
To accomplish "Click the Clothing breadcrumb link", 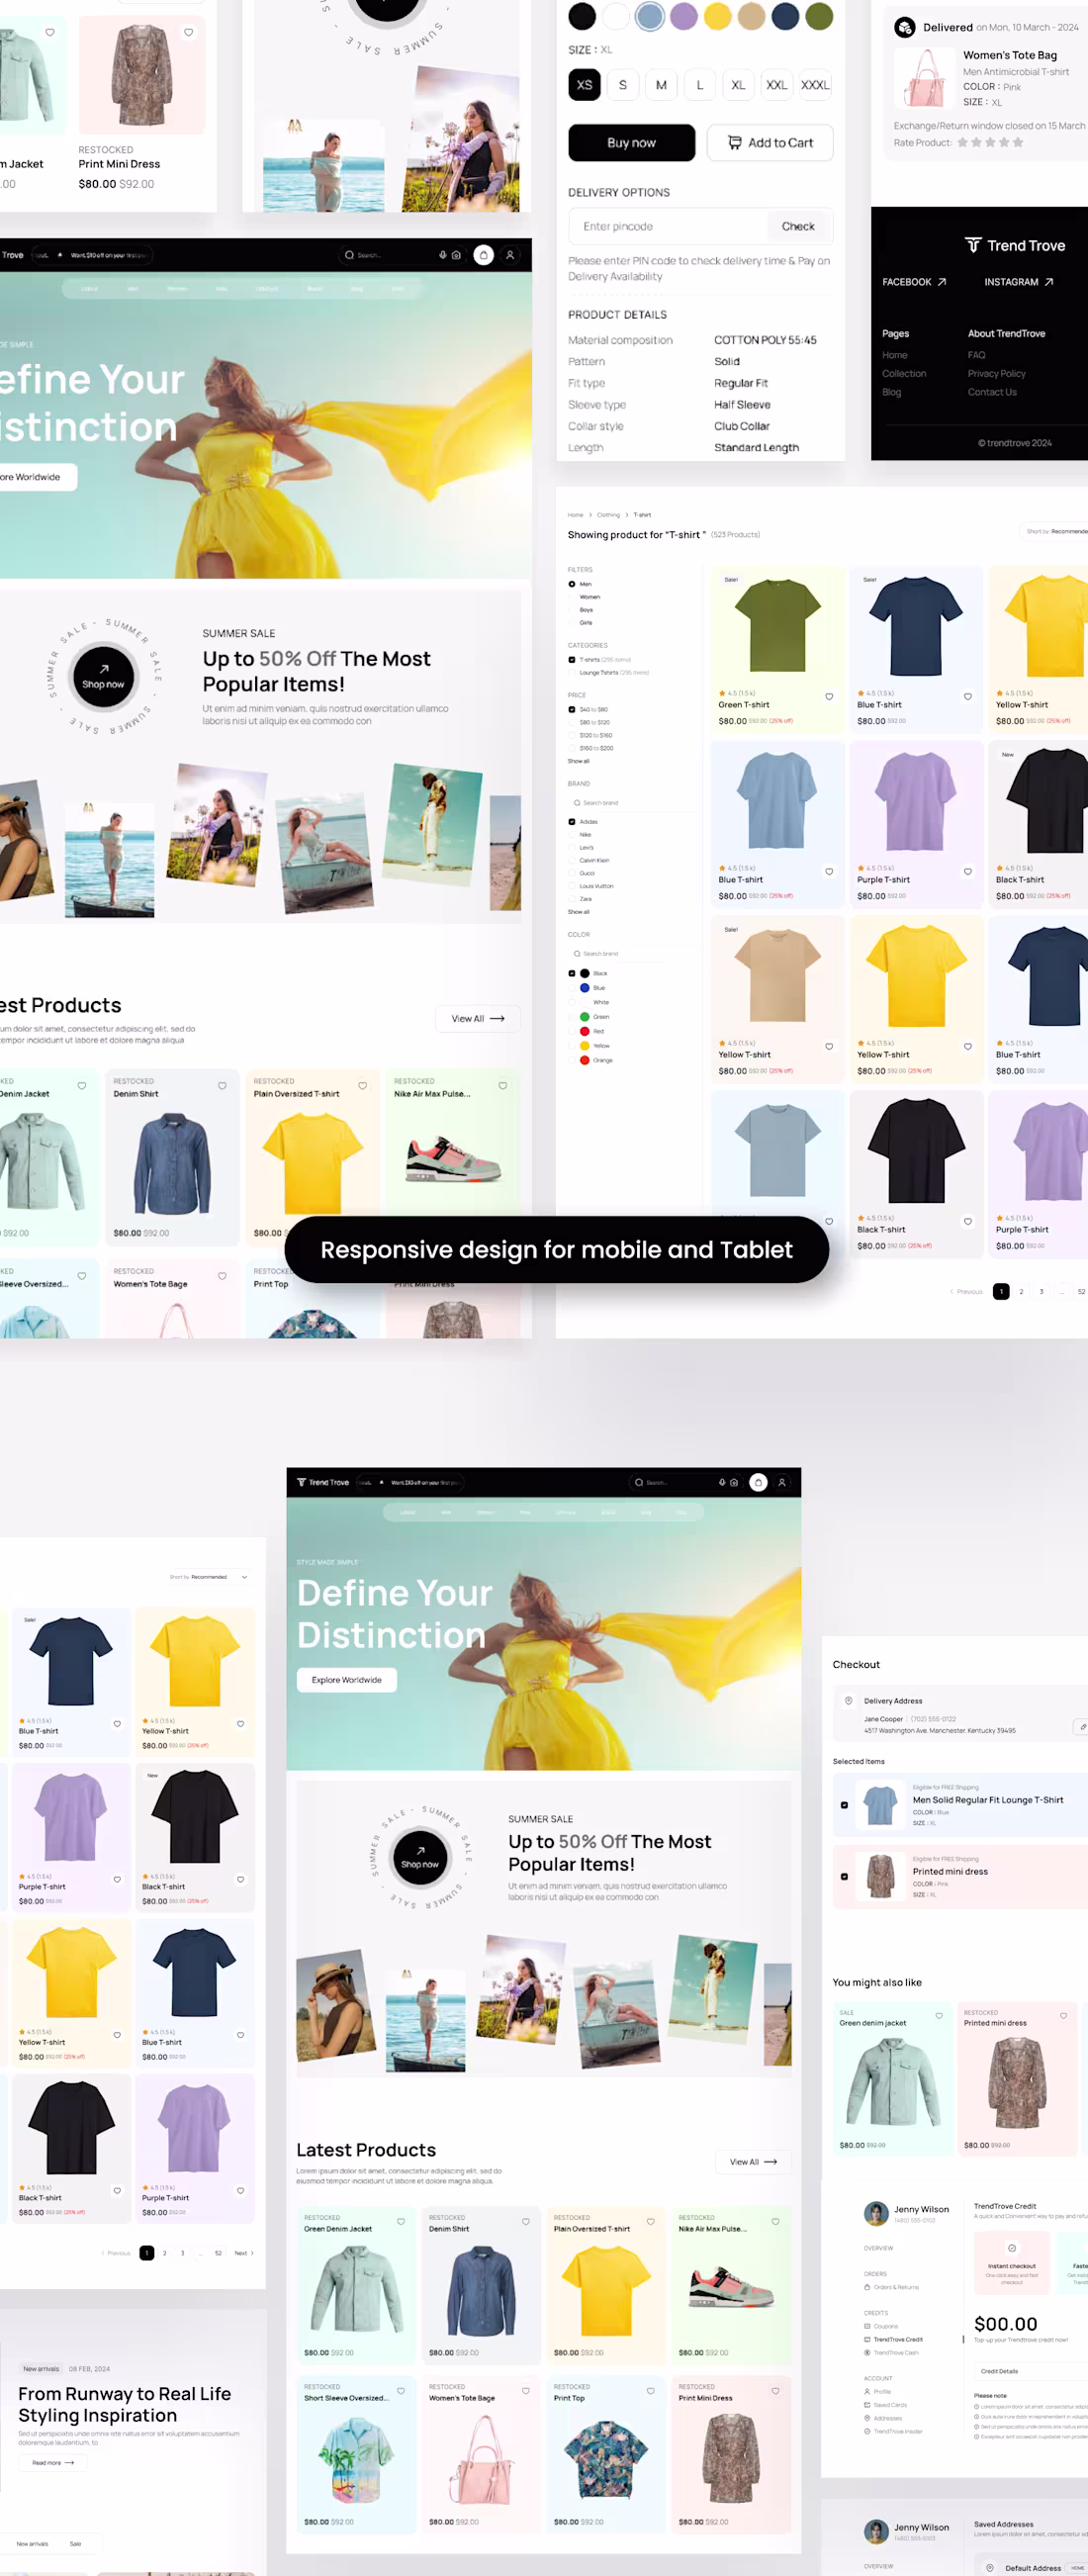I will click(x=608, y=515).
